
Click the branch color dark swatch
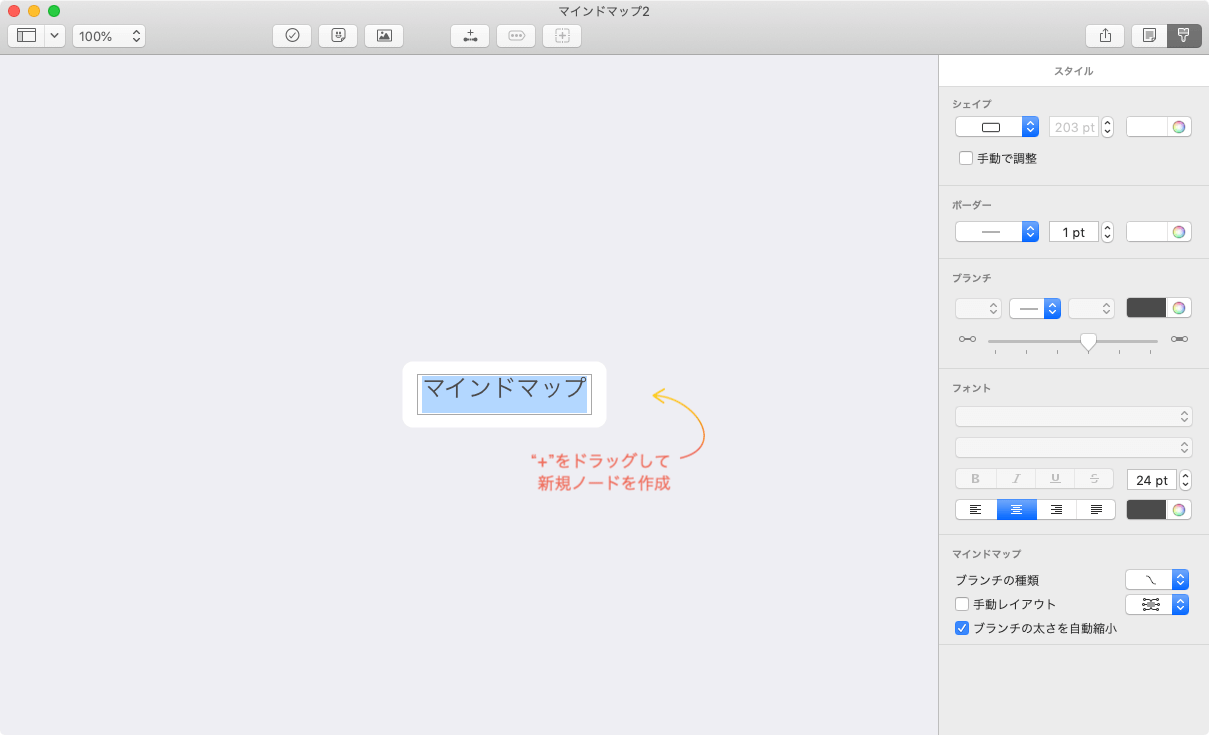coord(1146,308)
